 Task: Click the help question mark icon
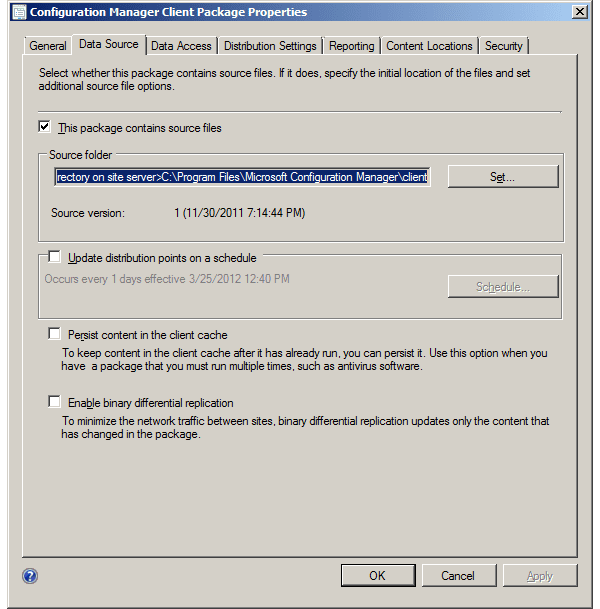point(30,576)
